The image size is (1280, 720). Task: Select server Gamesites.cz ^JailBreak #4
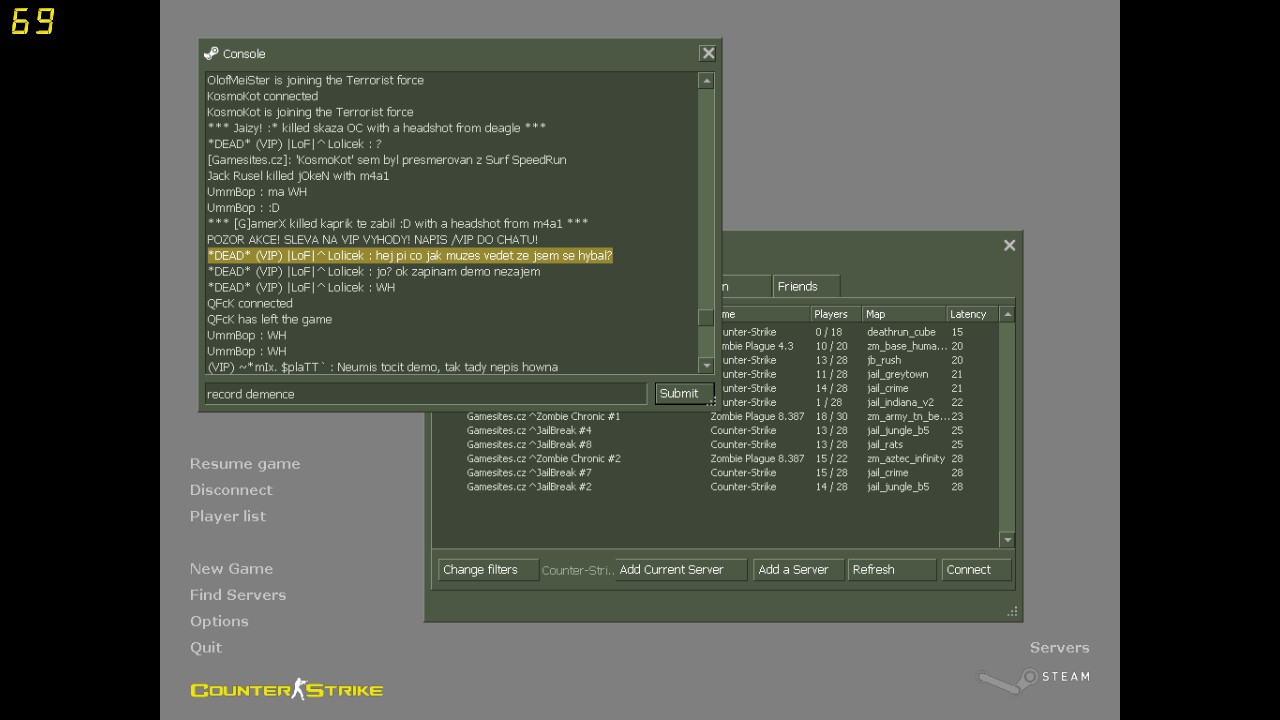click(715, 430)
